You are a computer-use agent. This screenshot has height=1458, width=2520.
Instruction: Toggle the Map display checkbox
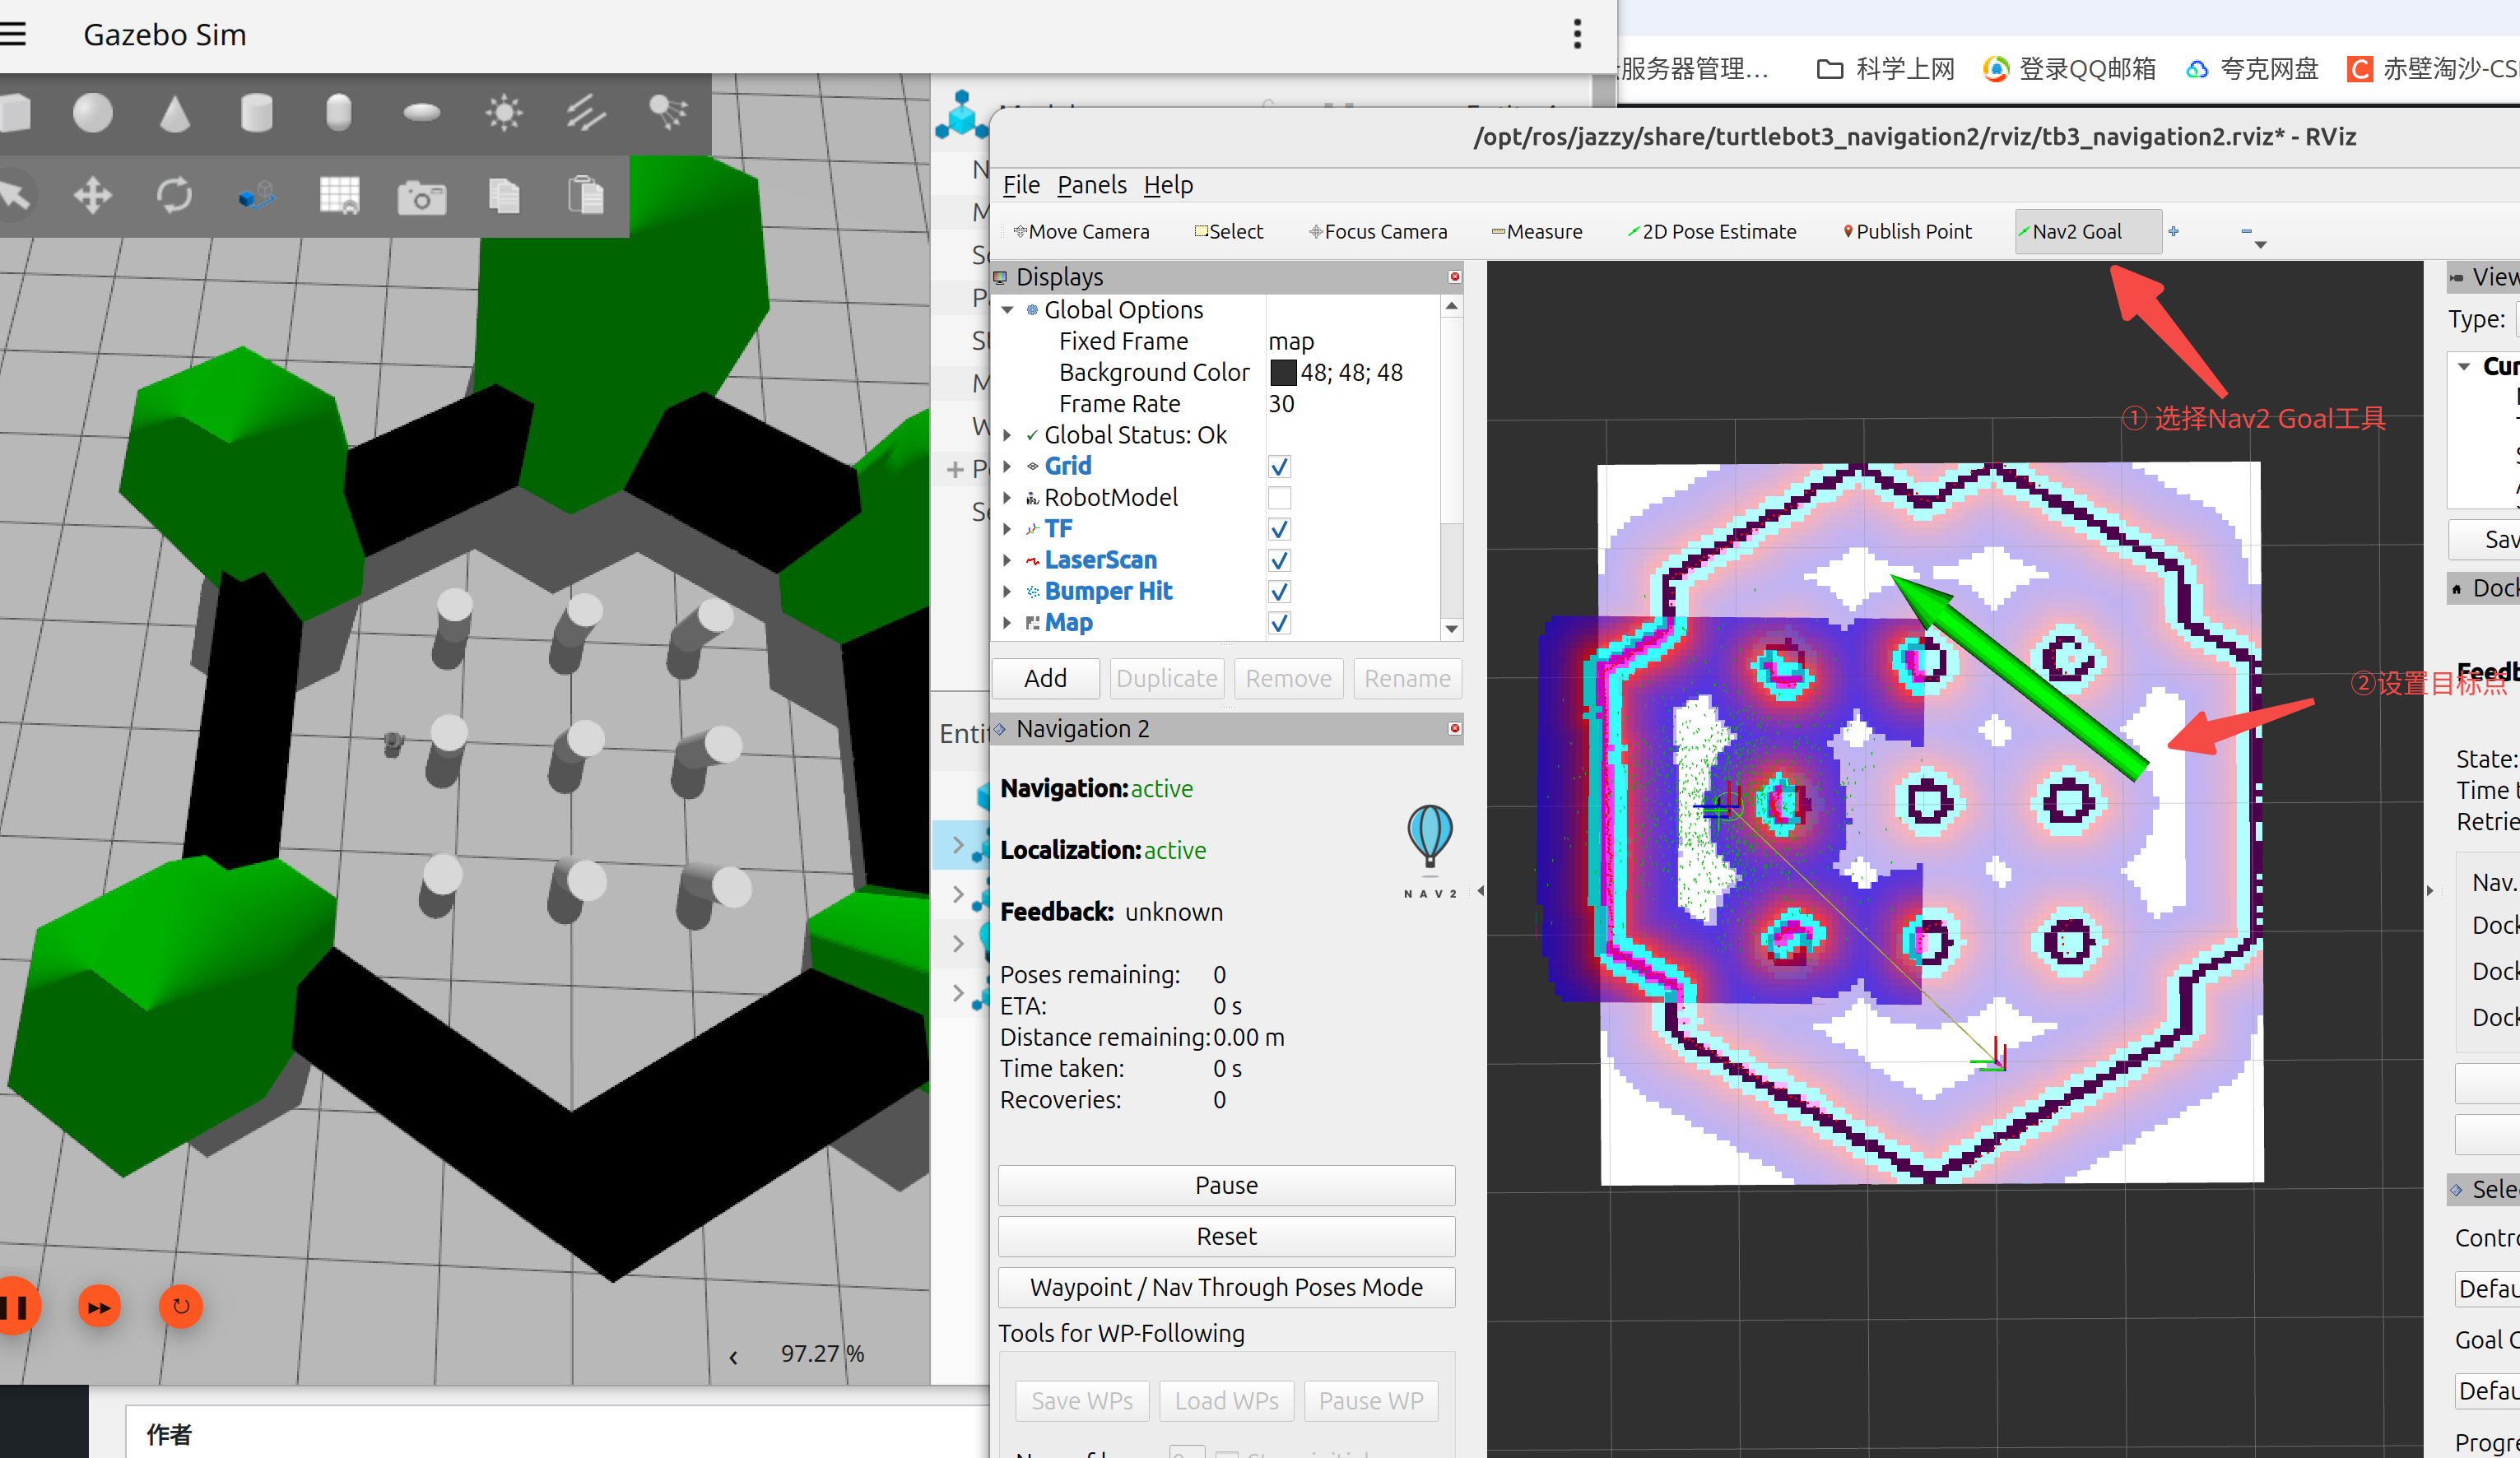[1279, 623]
